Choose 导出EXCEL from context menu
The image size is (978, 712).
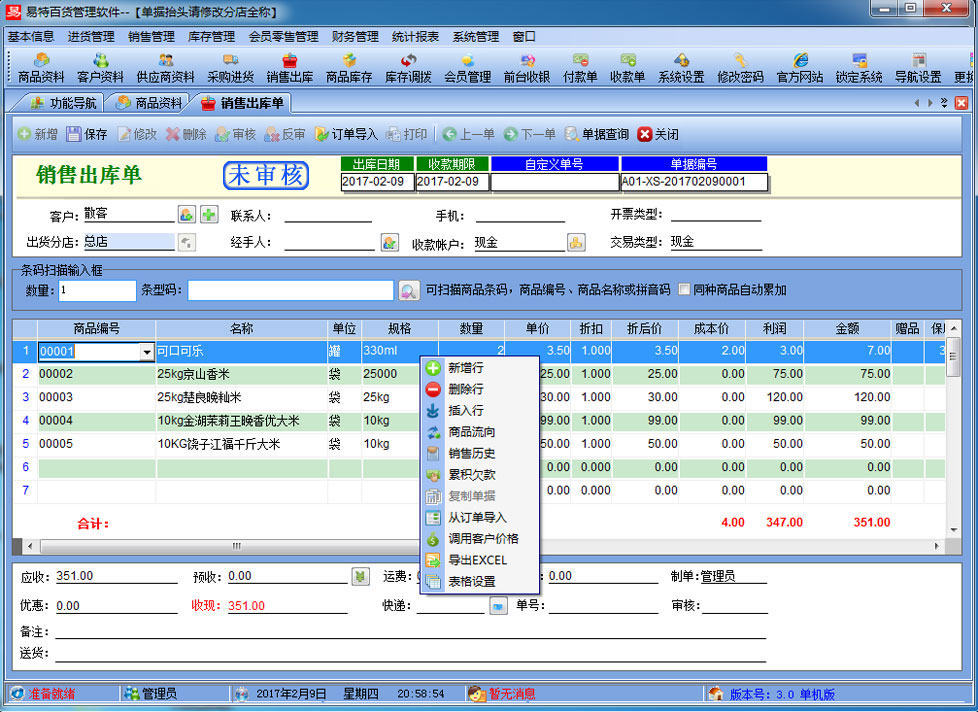(477, 560)
